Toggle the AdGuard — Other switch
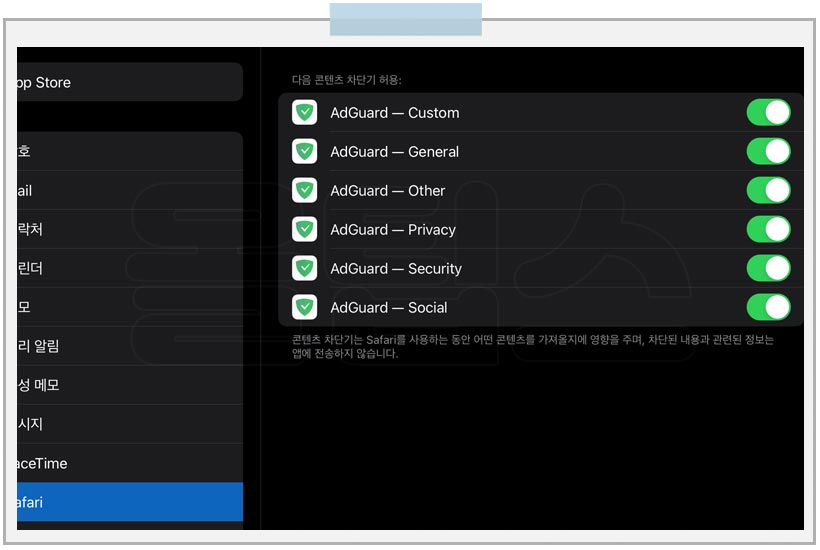Screen dimensions: 820x550 pos(768,190)
